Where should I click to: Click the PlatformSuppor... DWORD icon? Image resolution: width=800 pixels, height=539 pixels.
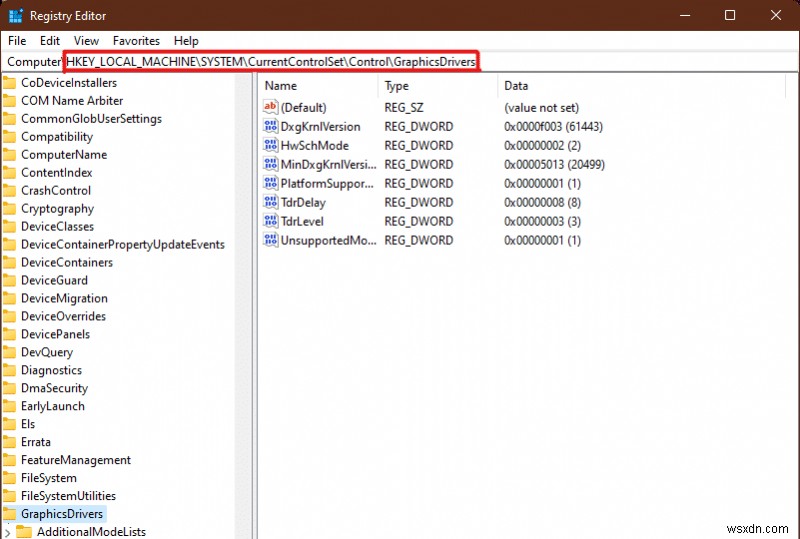(x=270, y=183)
